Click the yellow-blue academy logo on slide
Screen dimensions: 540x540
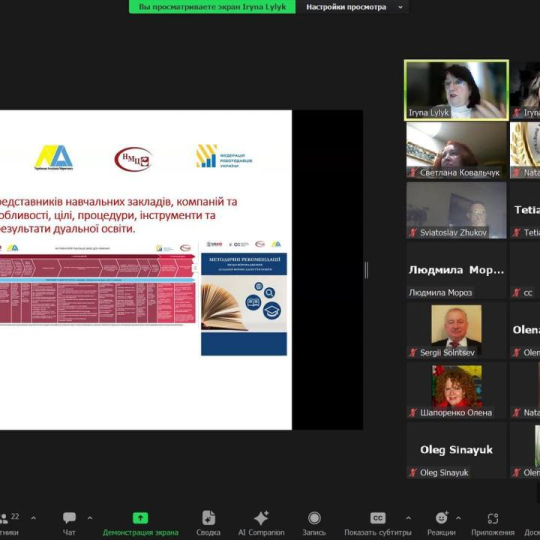54,158
